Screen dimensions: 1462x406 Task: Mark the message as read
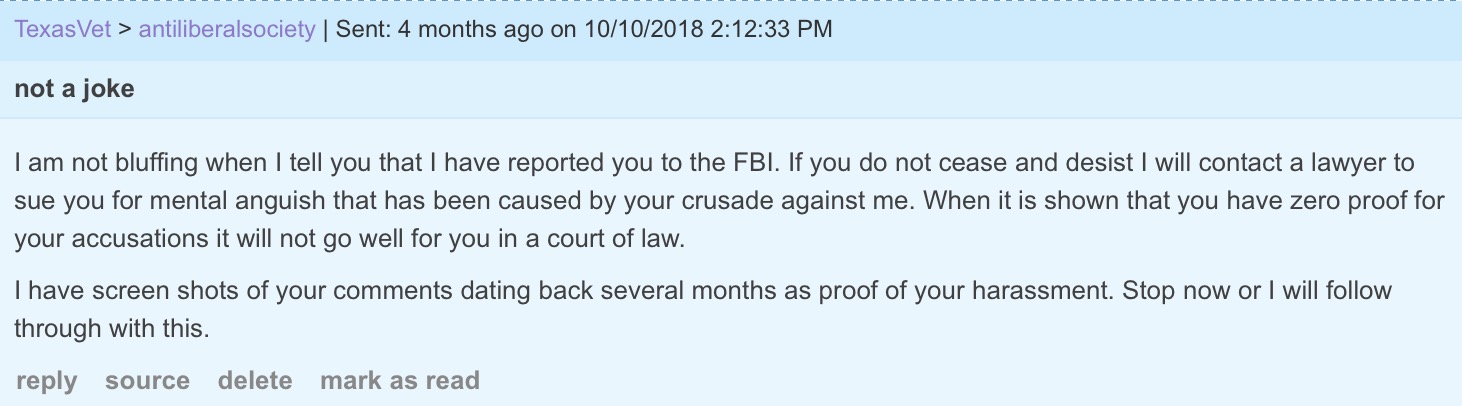coord(399,381)
